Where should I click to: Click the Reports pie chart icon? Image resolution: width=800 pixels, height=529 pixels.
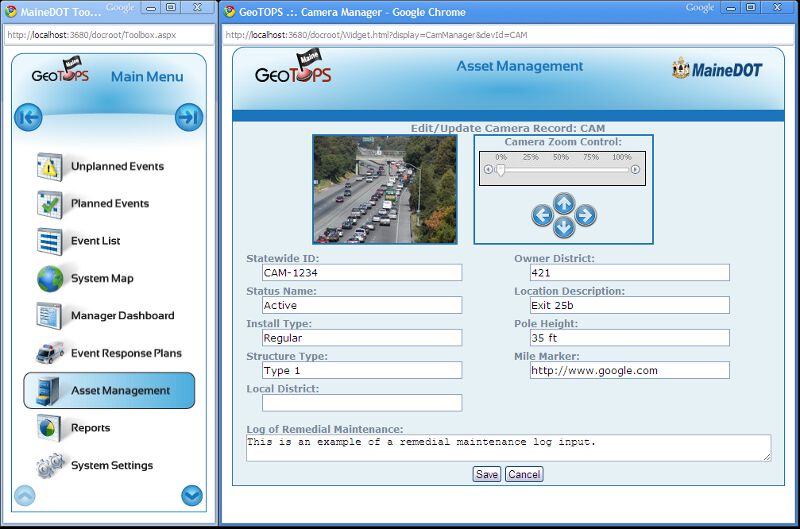point(49,428)
